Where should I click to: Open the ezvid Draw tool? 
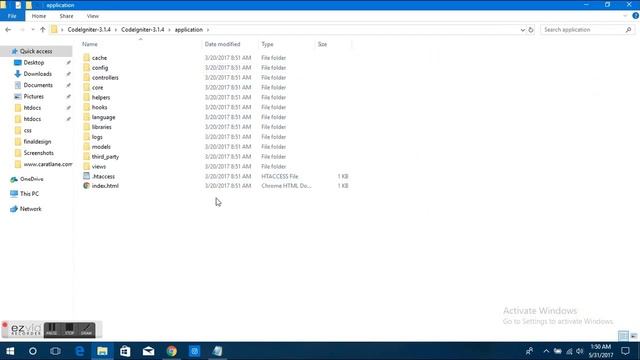coord(86,330)
